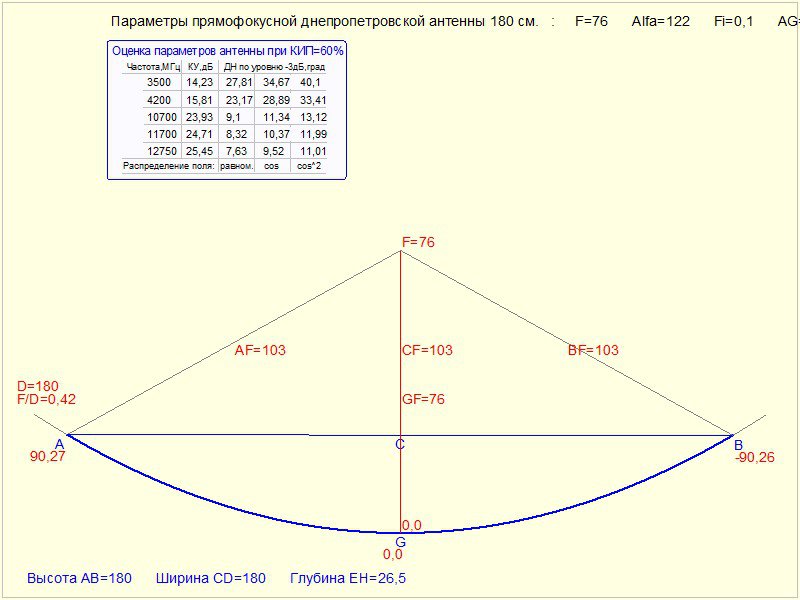Click the 'AF=103' line label
Viewport: 800px width, 600px height.
262,350
